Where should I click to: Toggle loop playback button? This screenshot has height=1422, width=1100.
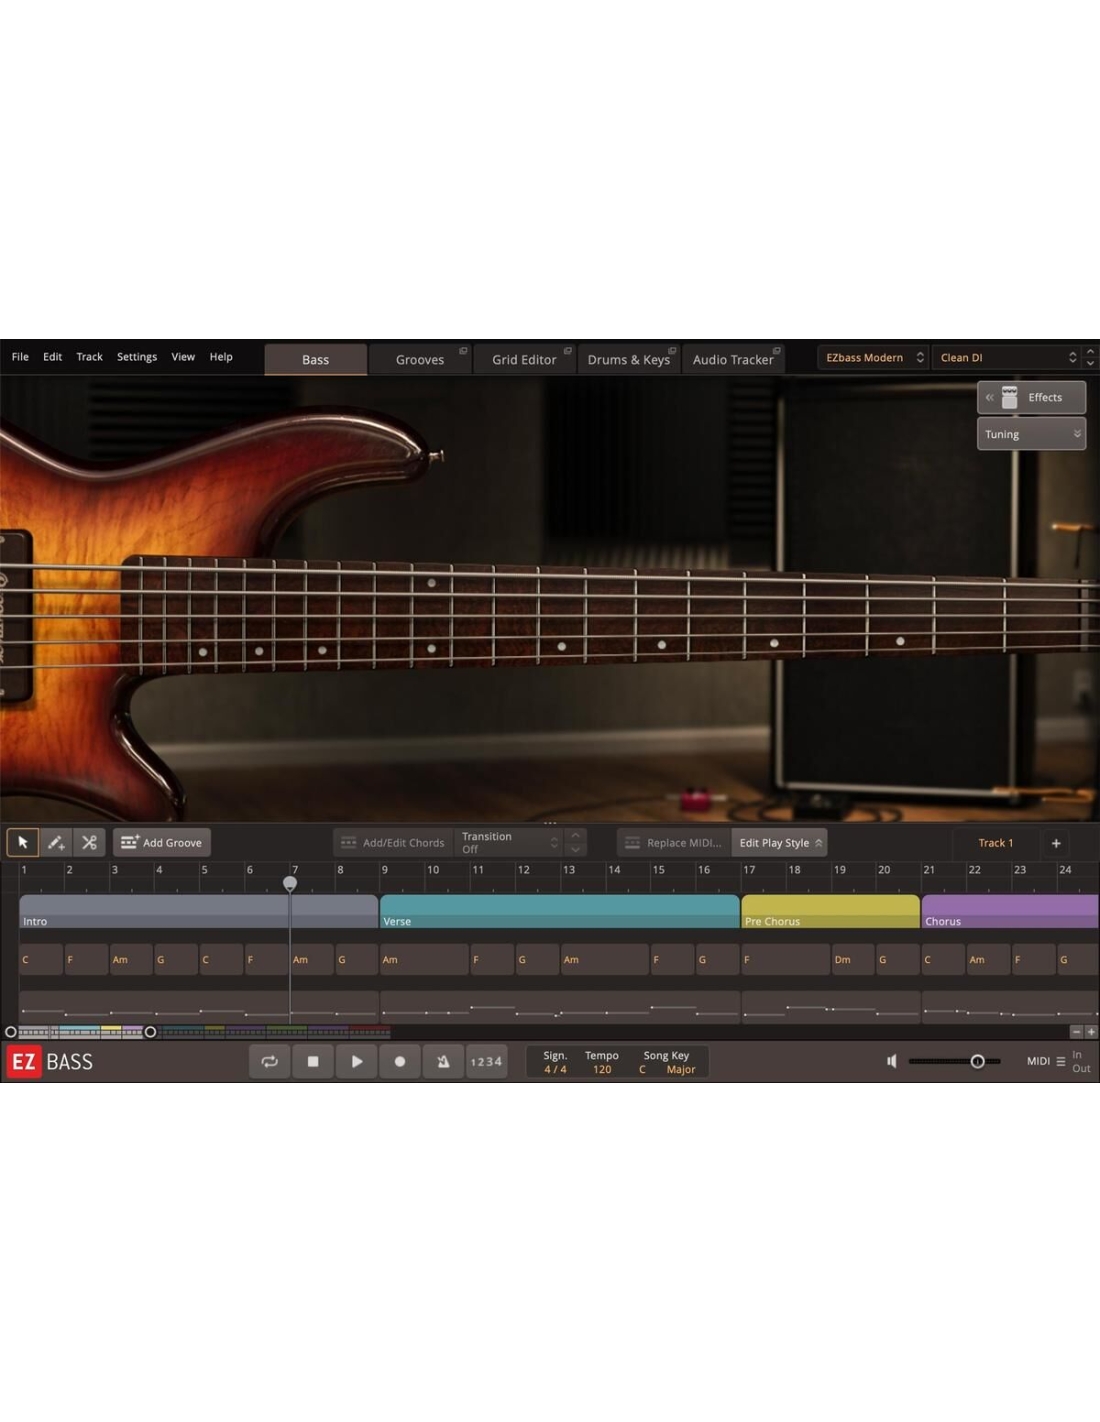(x=270, y=1061)
